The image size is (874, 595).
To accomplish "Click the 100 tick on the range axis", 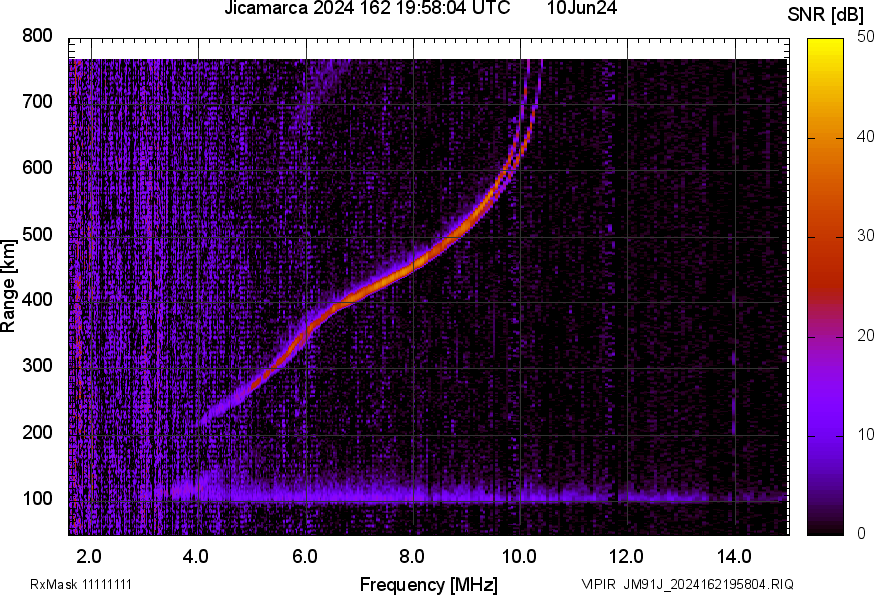I will pyautogui.click(x=37, y=498).
